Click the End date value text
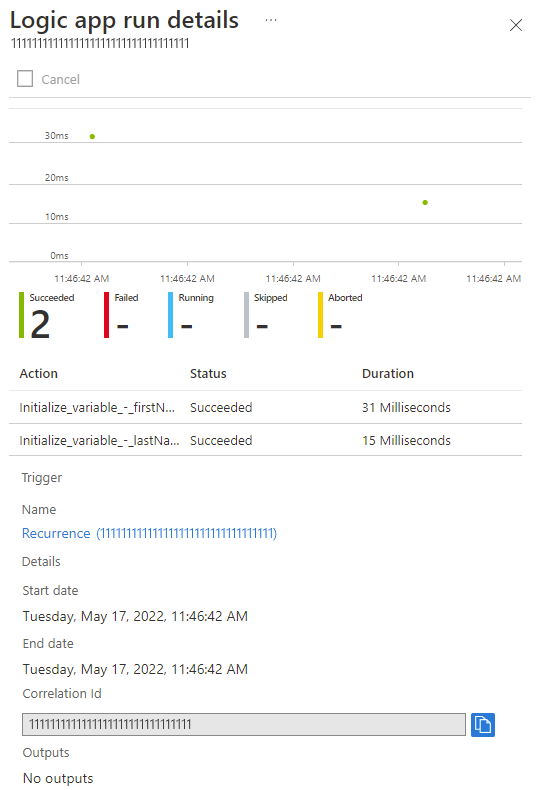The width and height of the screenshot is (550, 790). pyautogui.click(x=135, y=669)
